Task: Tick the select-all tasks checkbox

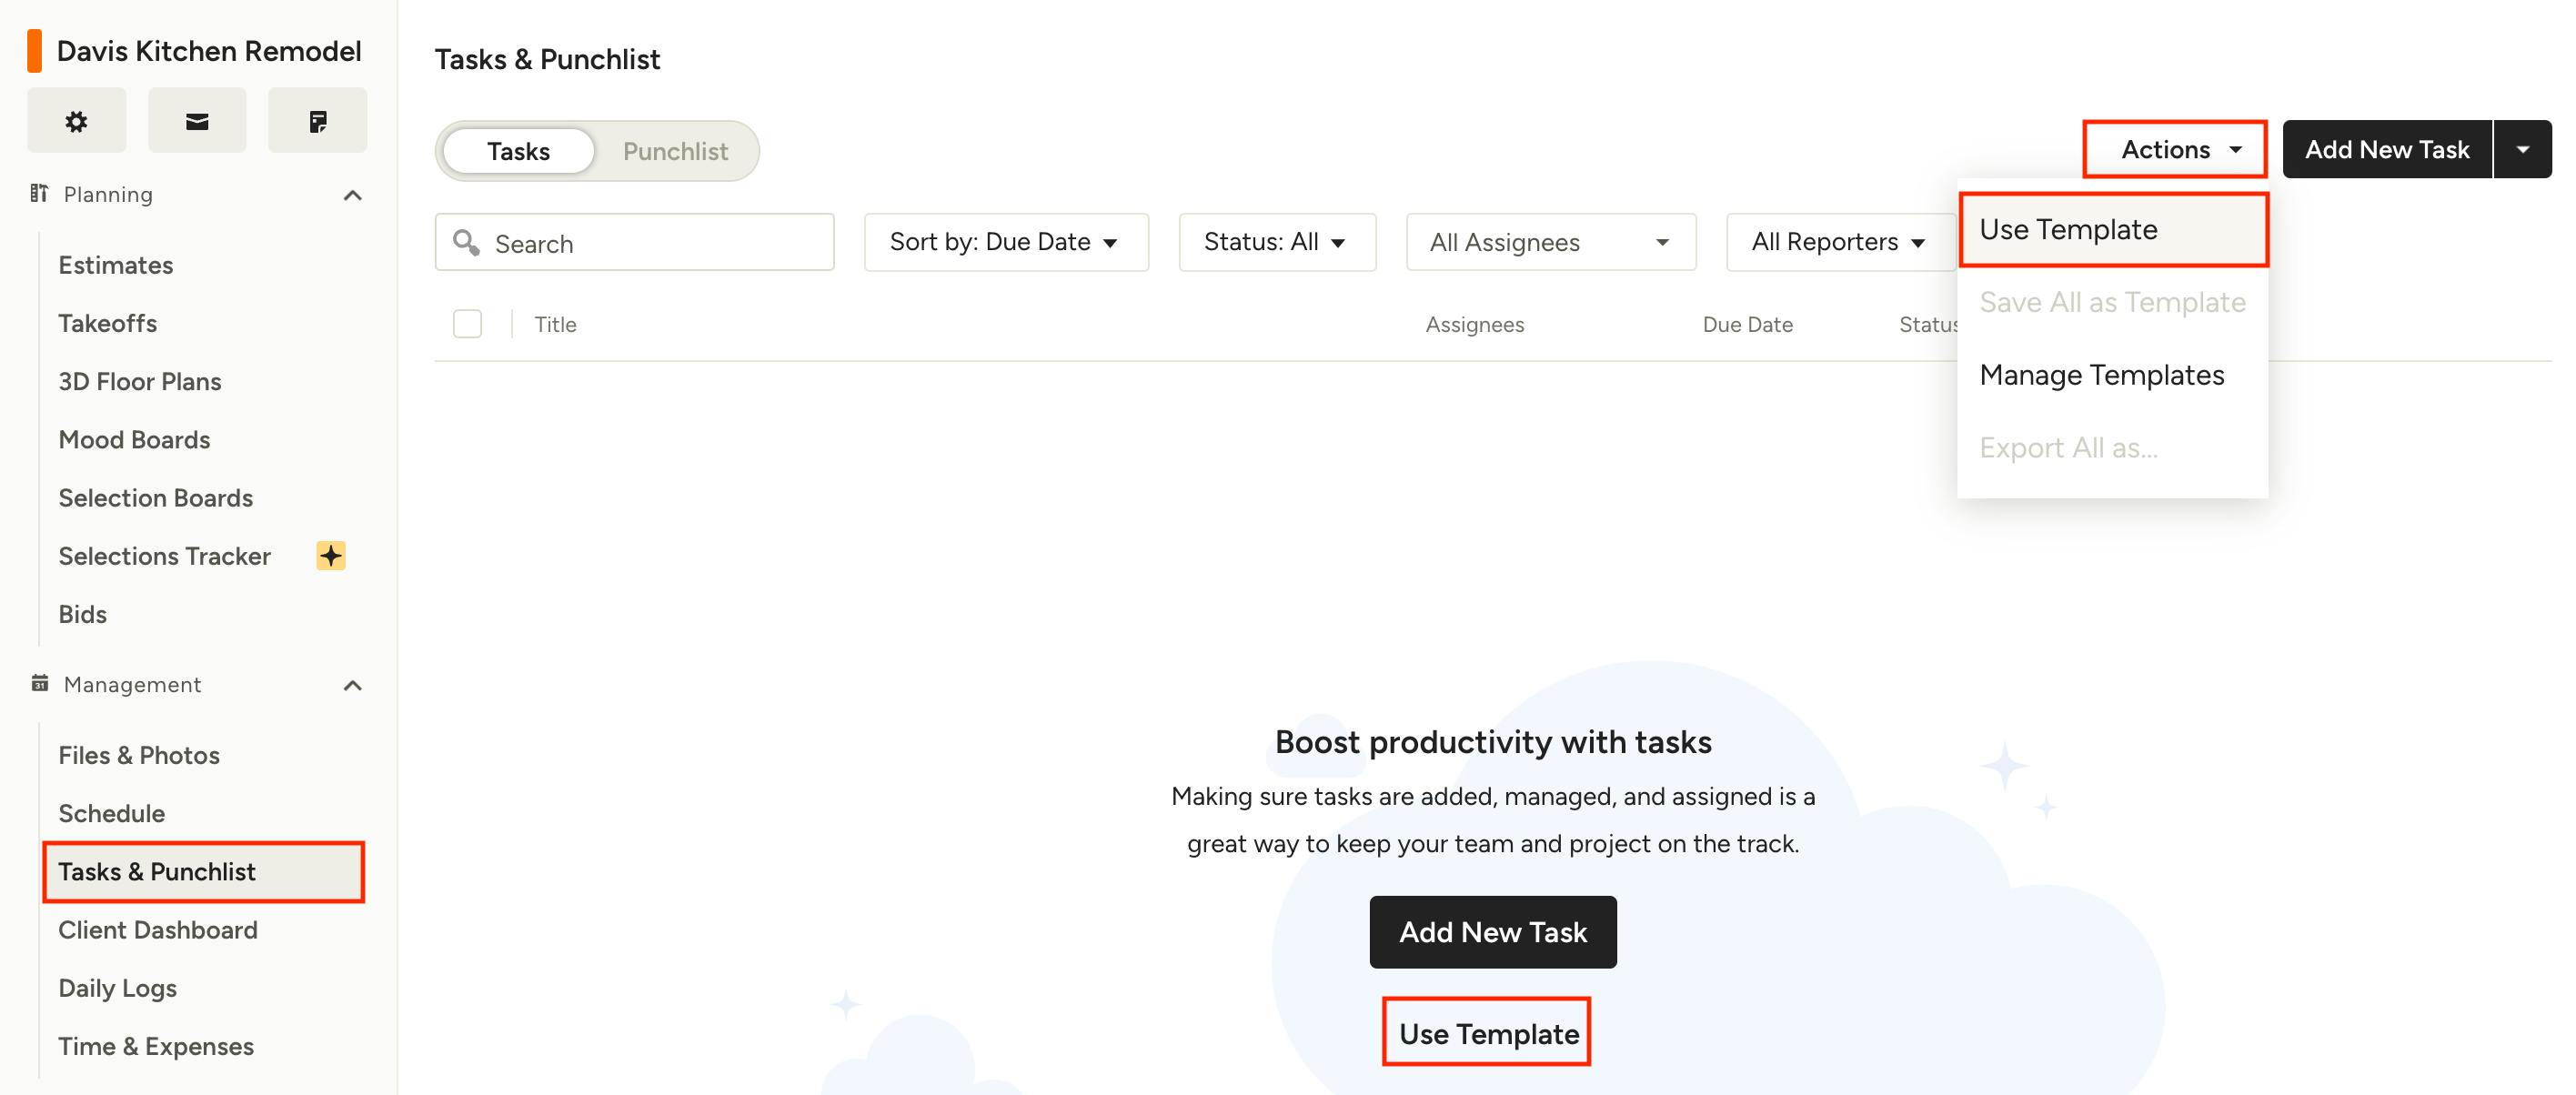Action: click(x=467, y=324)
